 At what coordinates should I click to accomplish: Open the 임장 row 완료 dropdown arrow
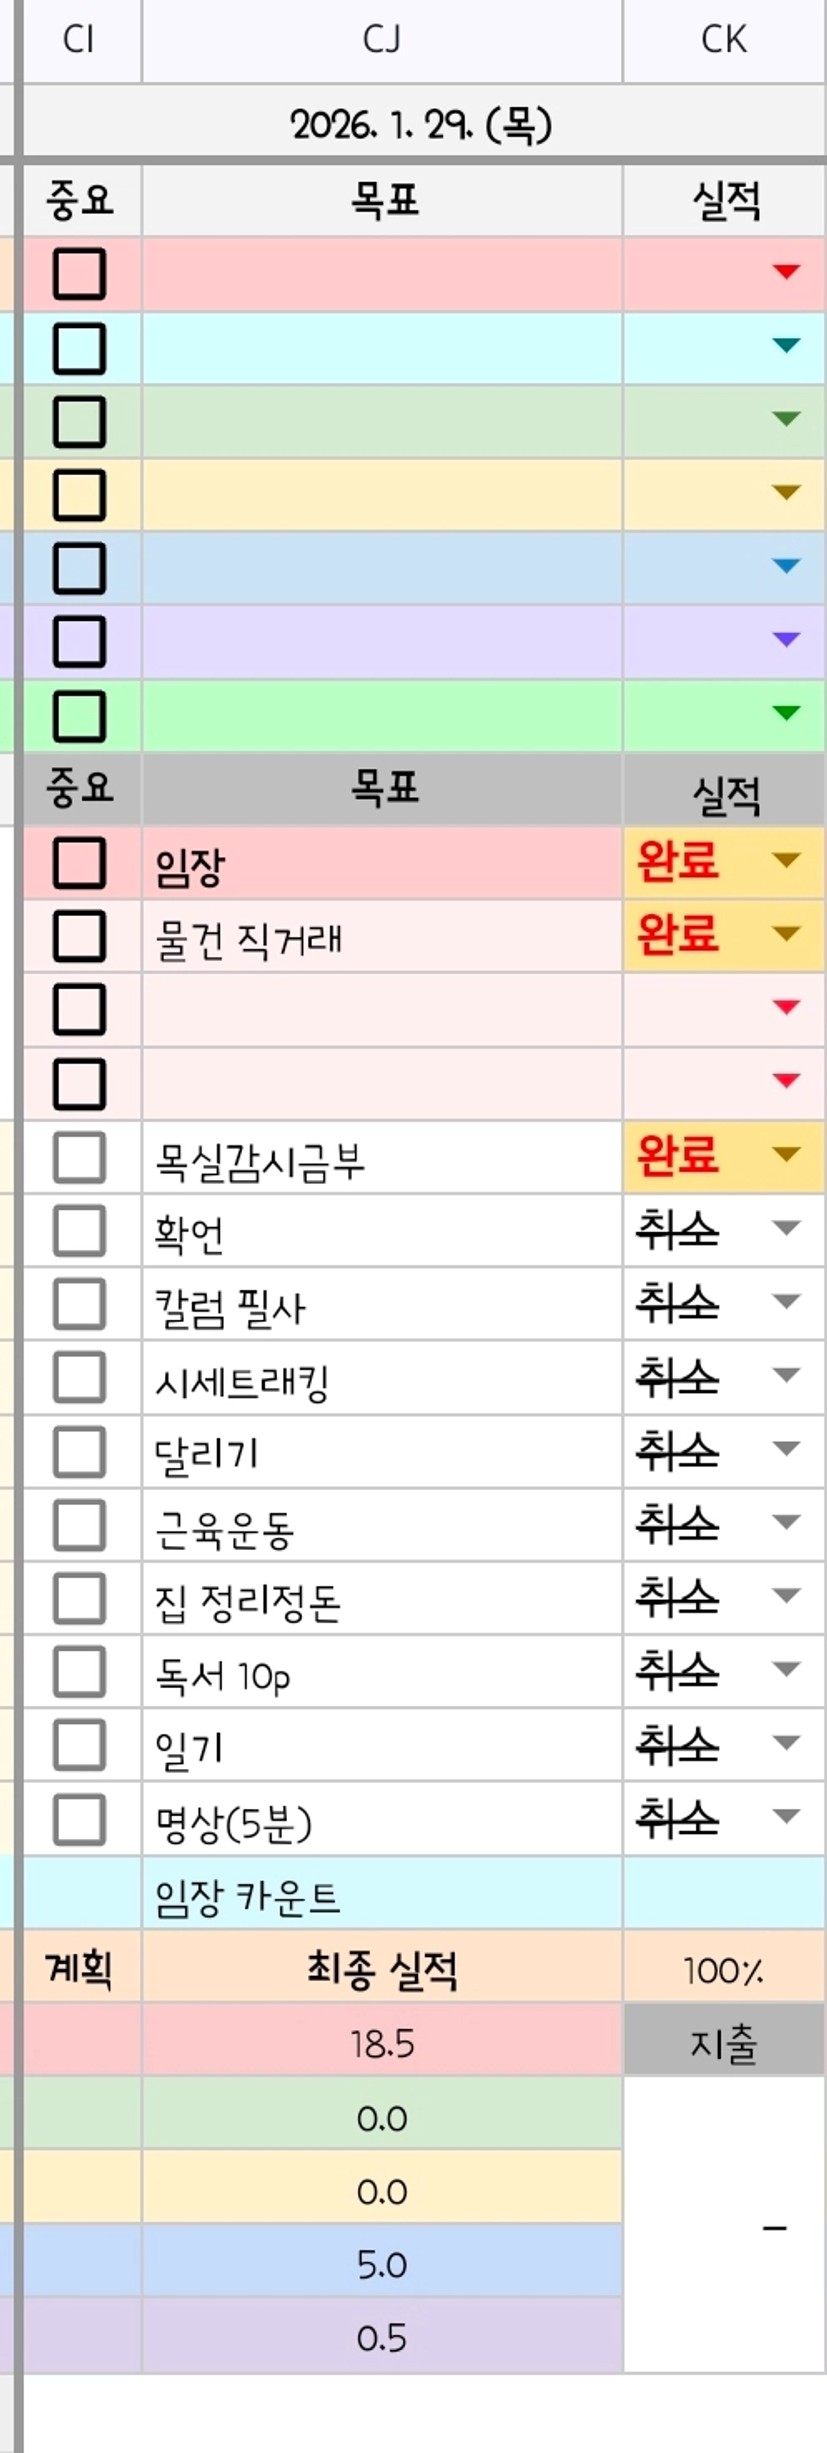(x=787, y=860)
